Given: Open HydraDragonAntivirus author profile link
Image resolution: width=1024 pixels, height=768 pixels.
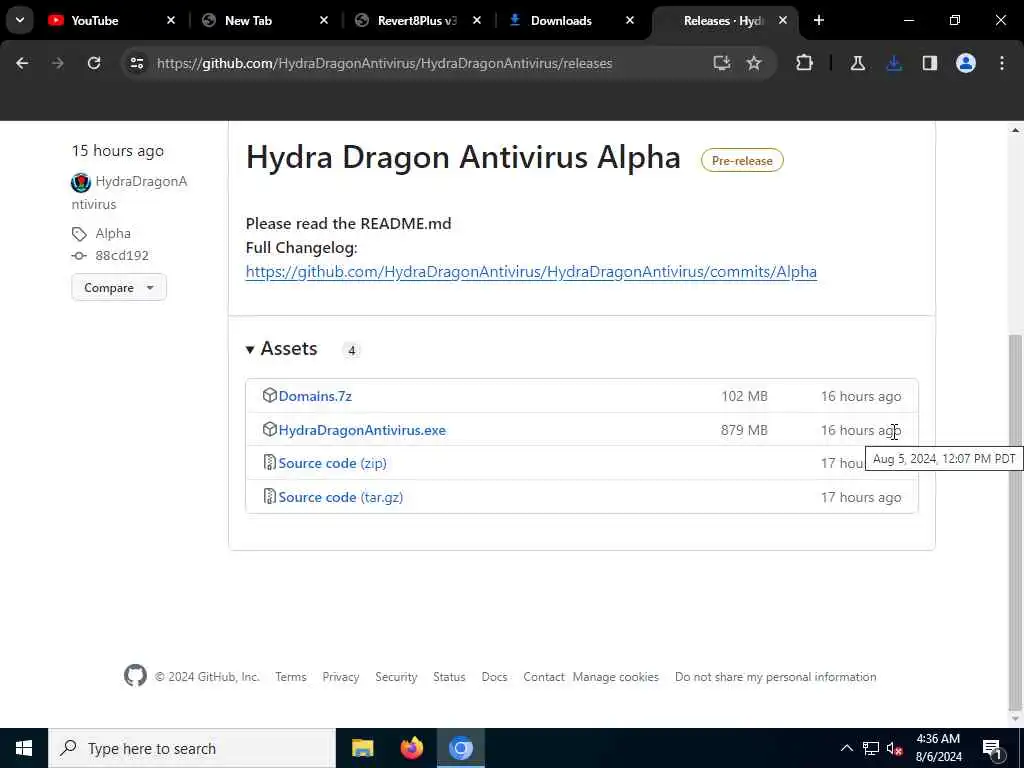Looking at the screenshot, I should click(129, 193).
